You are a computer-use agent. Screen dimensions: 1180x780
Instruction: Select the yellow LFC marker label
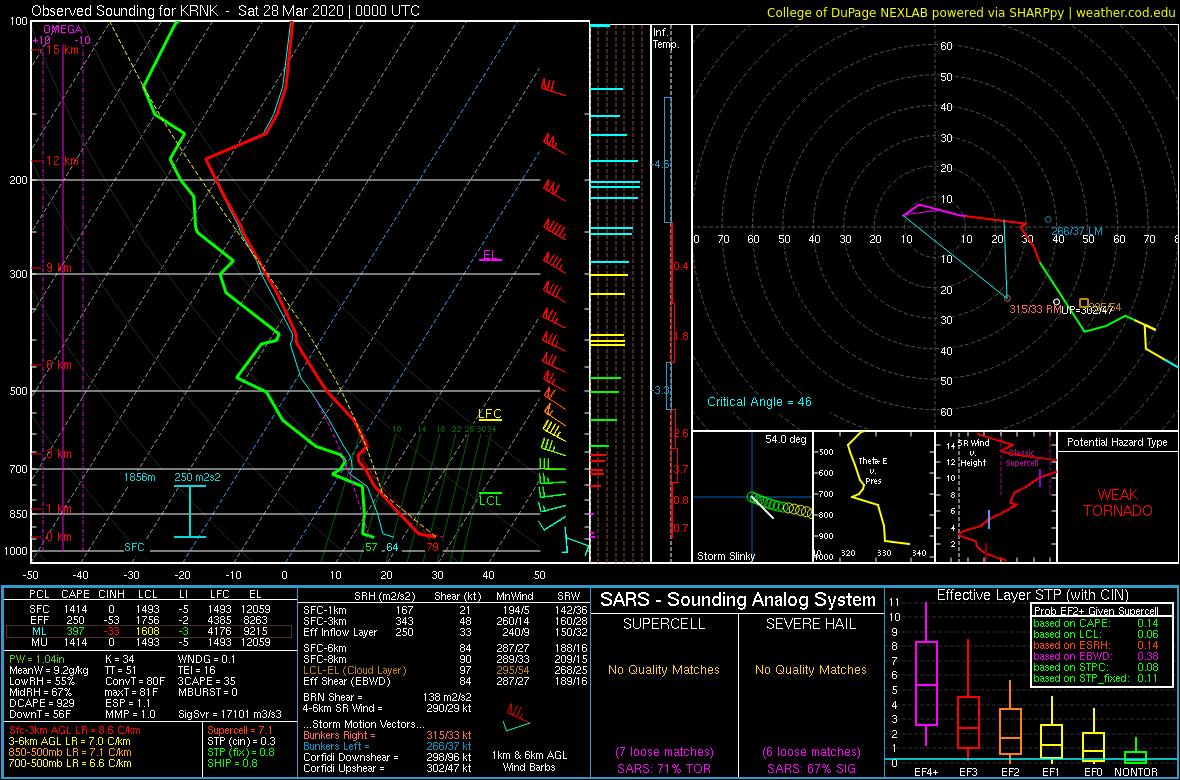[x=489, y=413]
